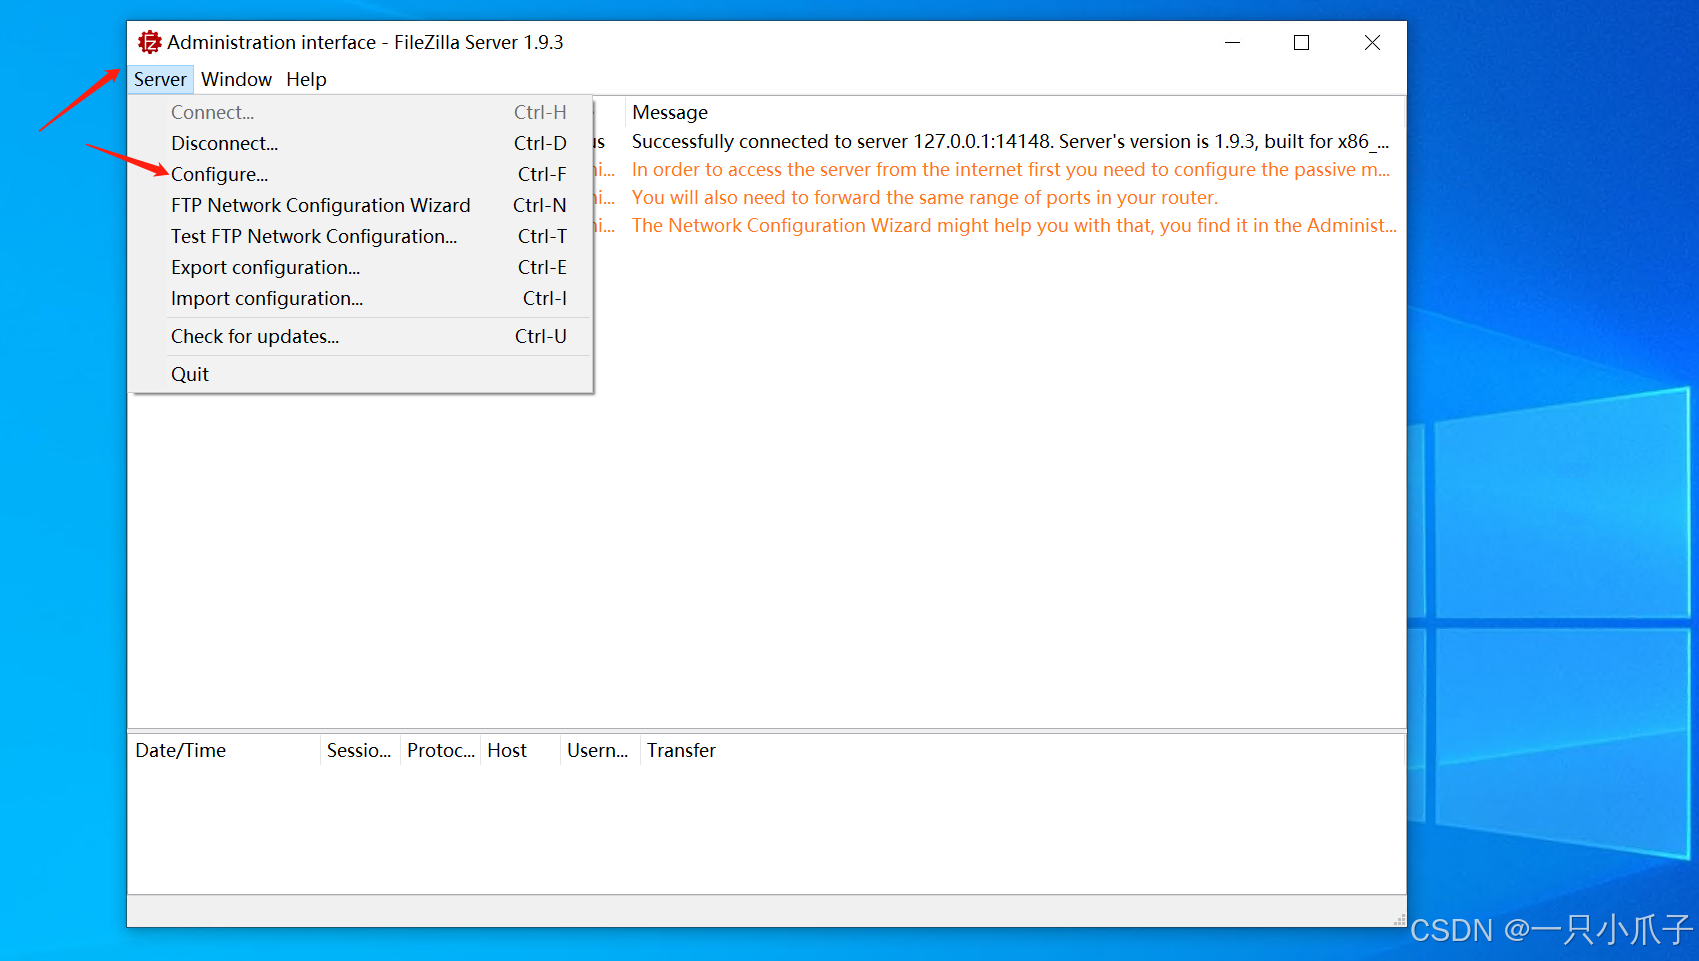Choose Configure... in the Server menu
This screenshot has width=1699, height=961.
coord(361,174)
